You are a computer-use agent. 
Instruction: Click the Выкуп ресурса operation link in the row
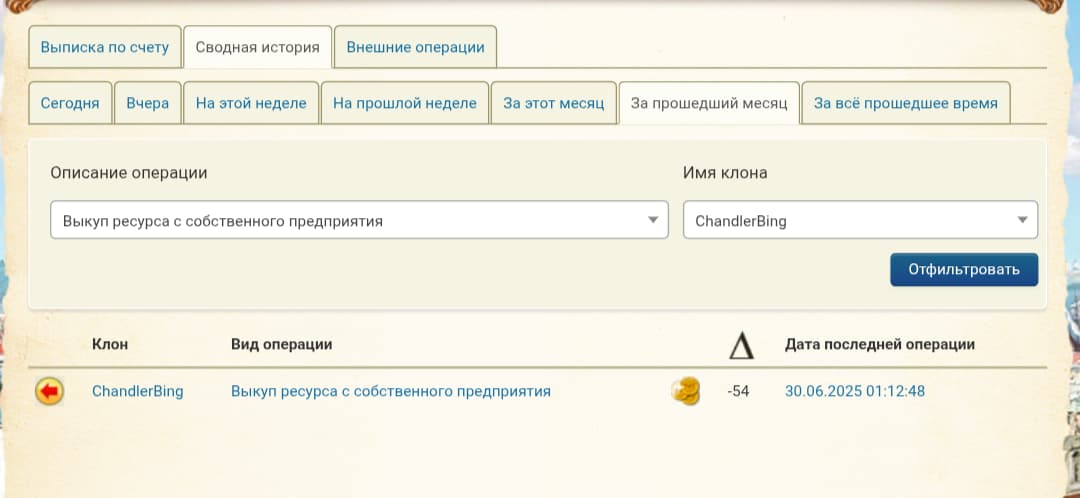pos(391,392)
